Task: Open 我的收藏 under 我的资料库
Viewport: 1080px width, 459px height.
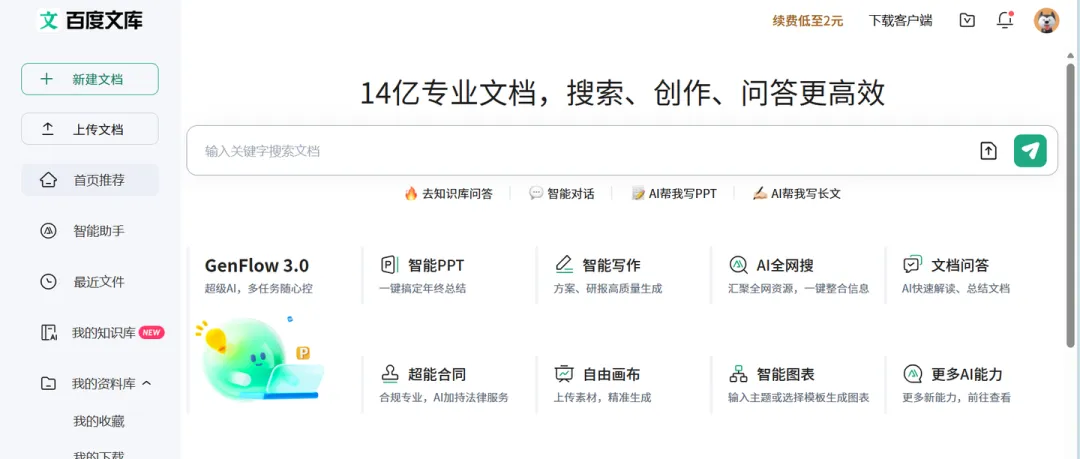Action: [x=98, y=421]
